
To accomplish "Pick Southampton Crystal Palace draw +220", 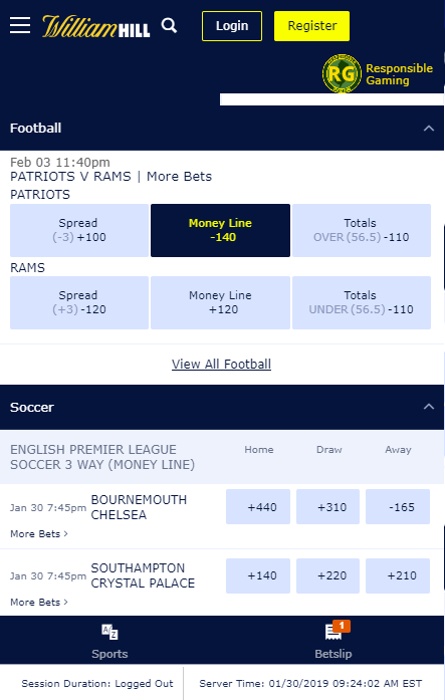I will click(328, 575).
